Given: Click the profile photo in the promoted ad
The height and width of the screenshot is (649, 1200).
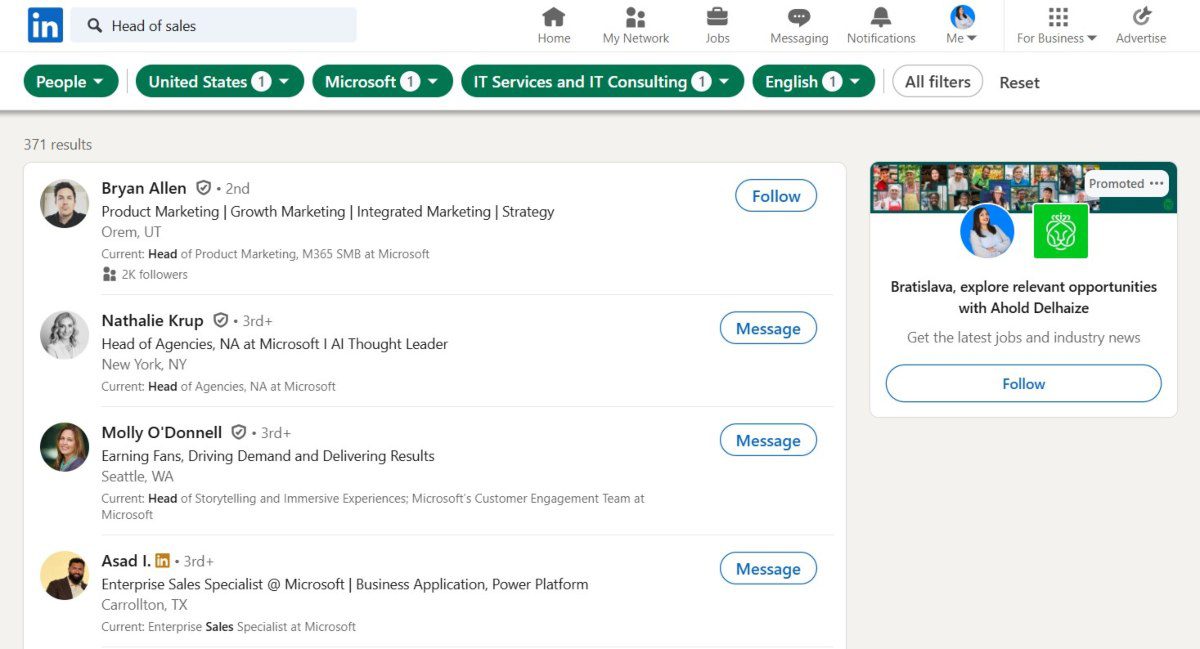Looking at the screenshot, I should (x=987, y=231).
